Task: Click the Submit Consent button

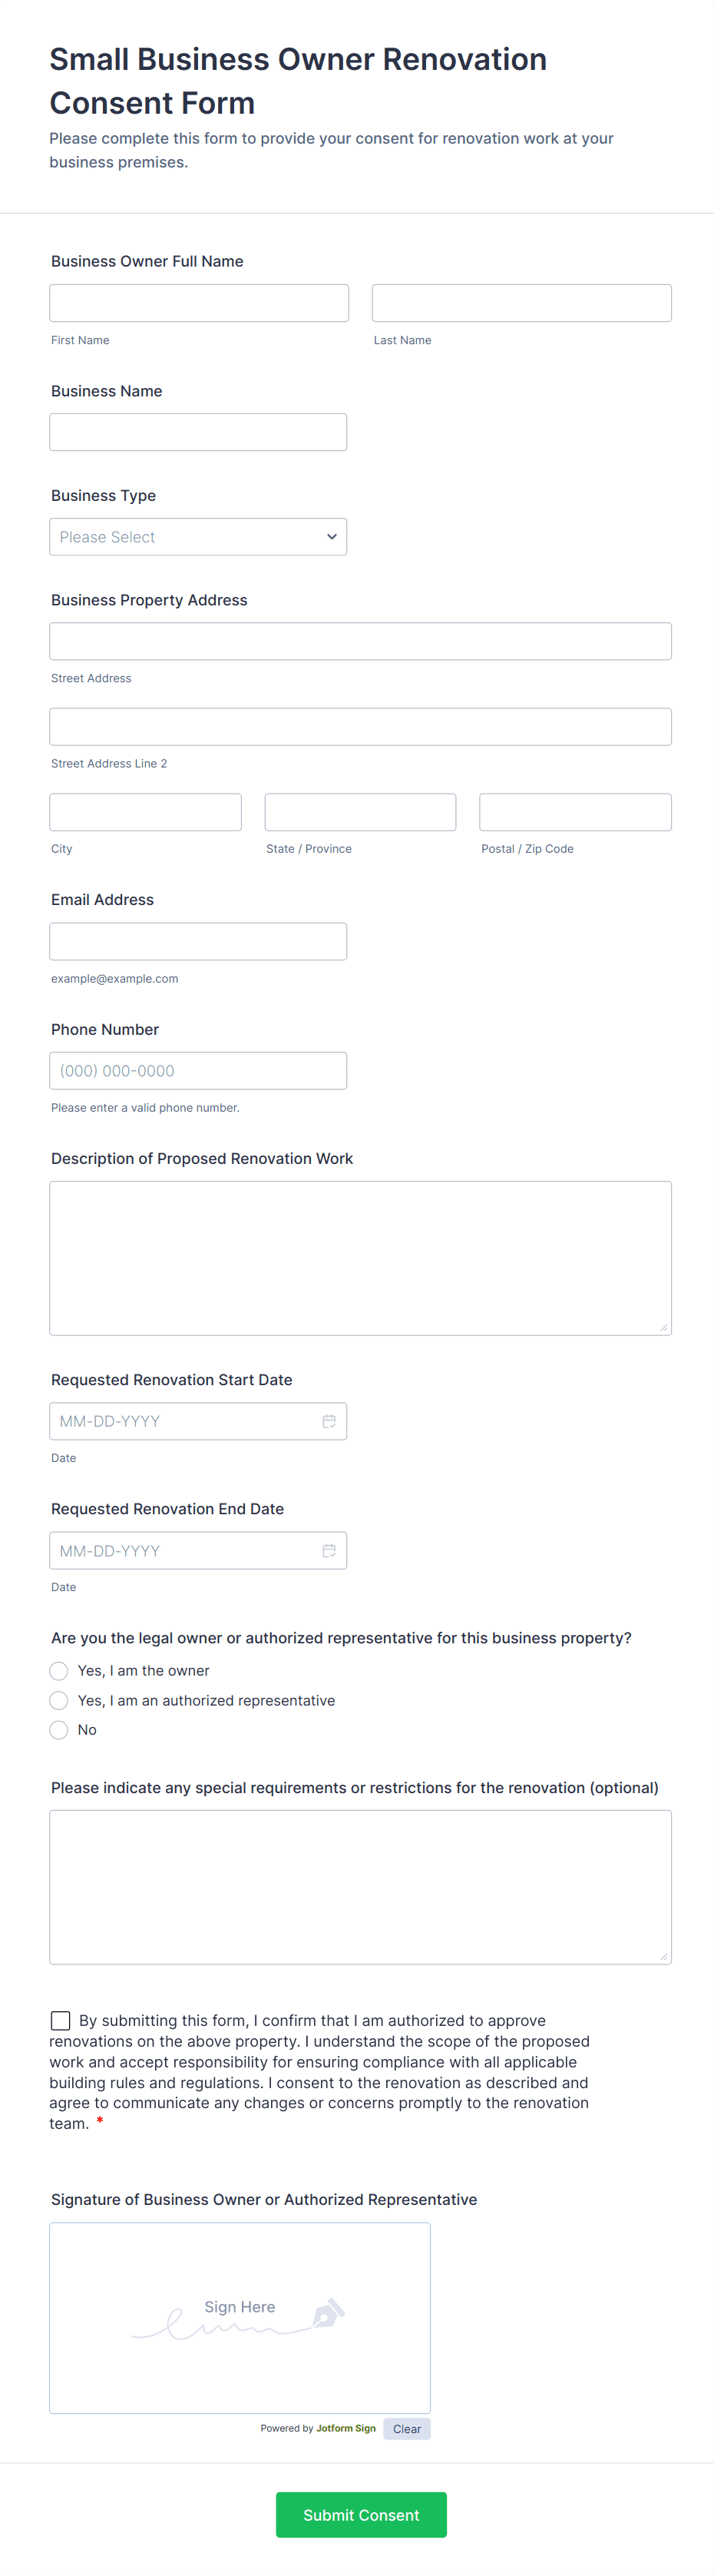Action: click(x=361, y=2514)
